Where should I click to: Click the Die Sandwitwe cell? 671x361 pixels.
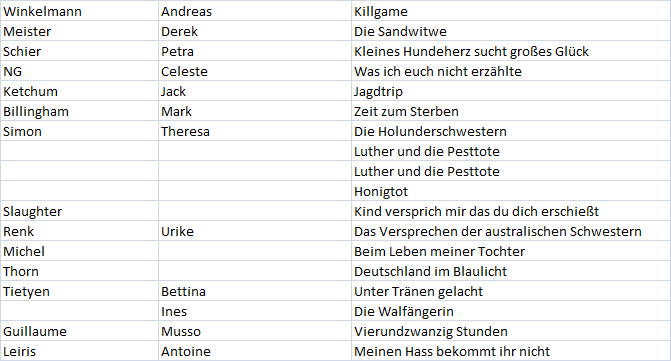[x=511, y=31]
